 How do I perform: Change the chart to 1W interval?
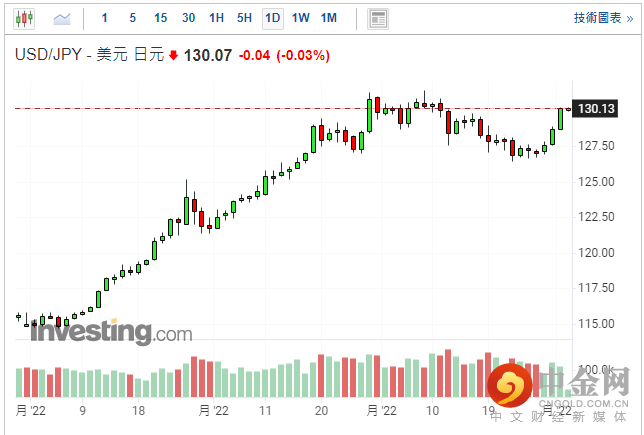coord(300,18)
